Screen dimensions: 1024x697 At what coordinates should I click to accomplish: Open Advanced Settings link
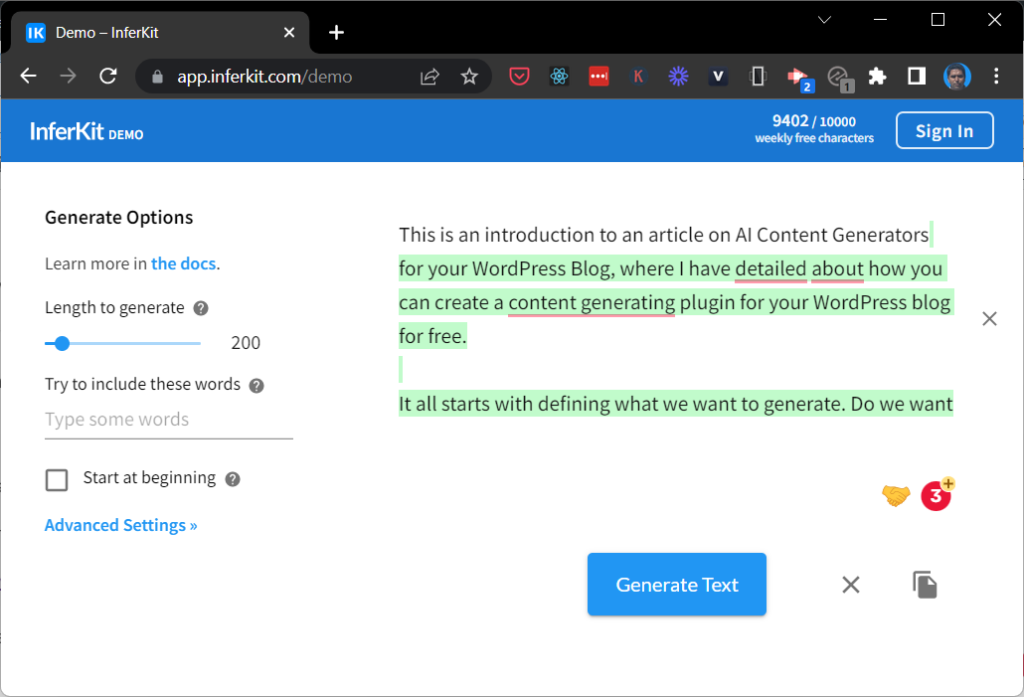[x=121, y=525]
